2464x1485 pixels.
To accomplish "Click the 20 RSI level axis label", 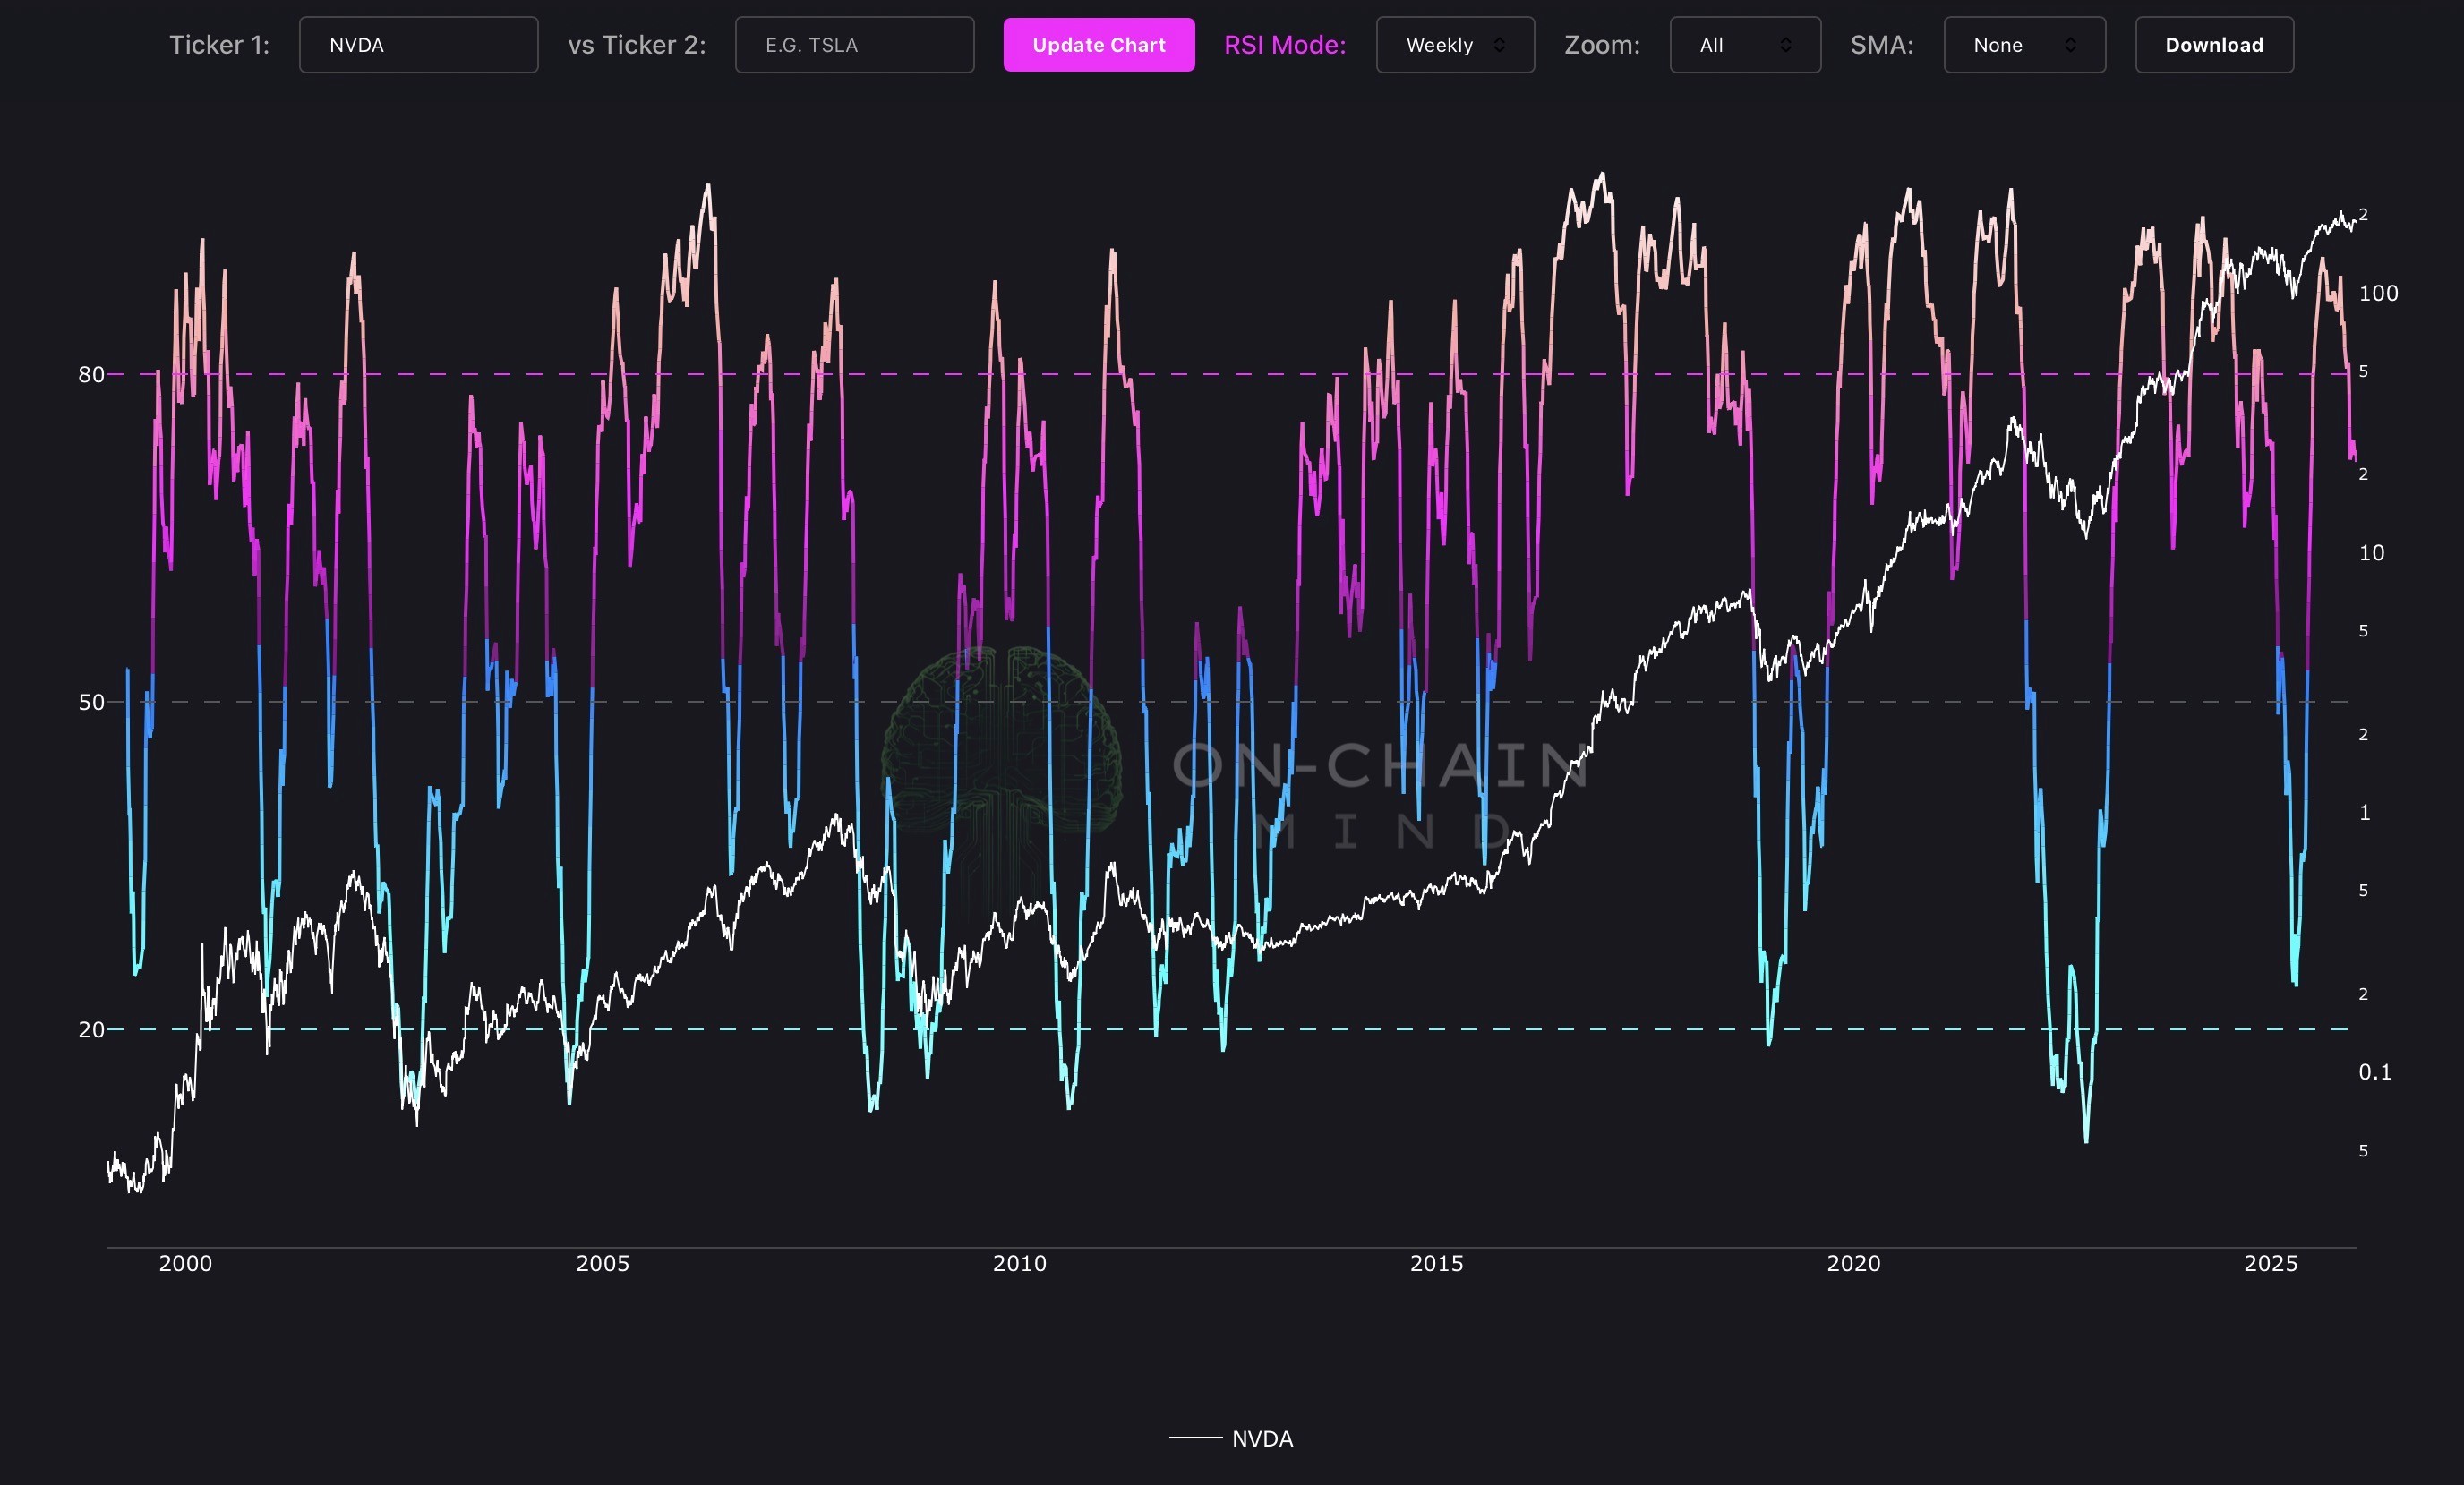I will click(x=91, y=1029).
